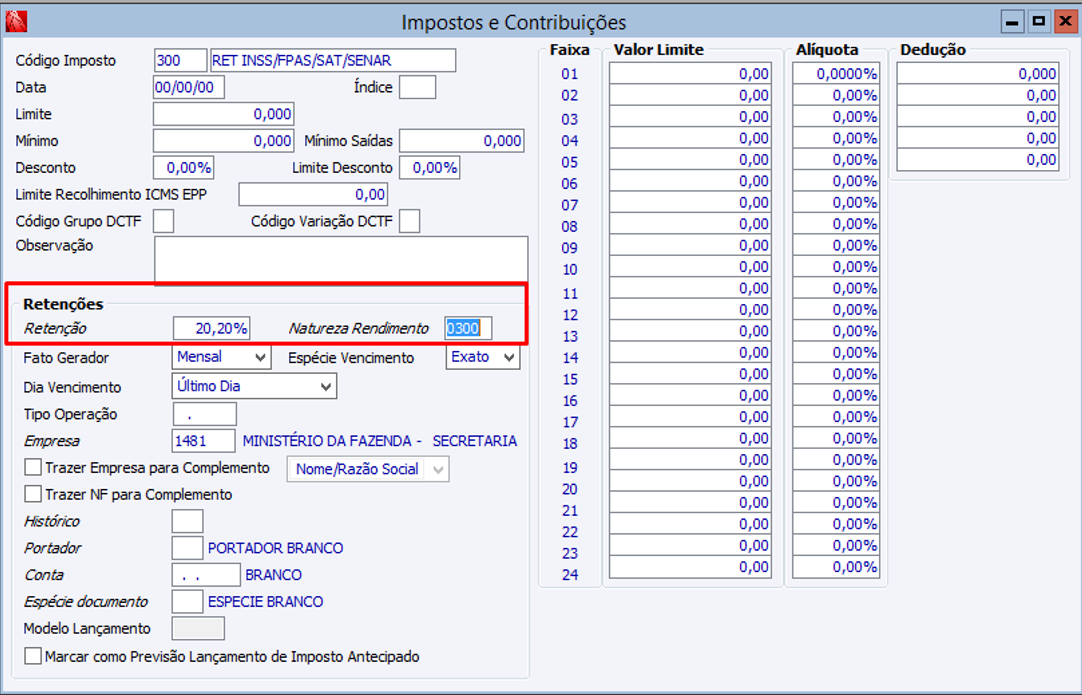This screenshot has width=1082, height=695.
Task: Maximize the Impostos e Contribuições window
Action: [1039, 22]
